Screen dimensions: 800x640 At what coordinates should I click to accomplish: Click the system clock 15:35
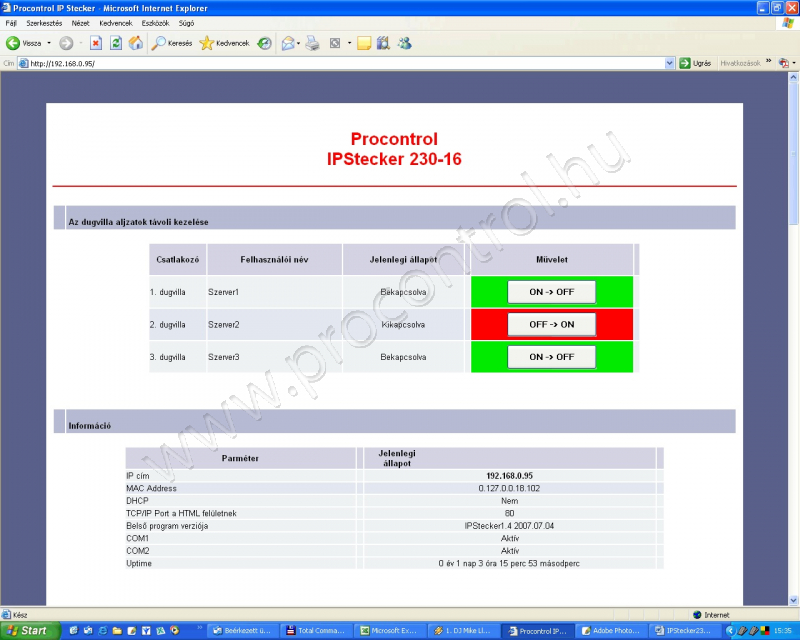pyautogui.click(x=783, y=631)
